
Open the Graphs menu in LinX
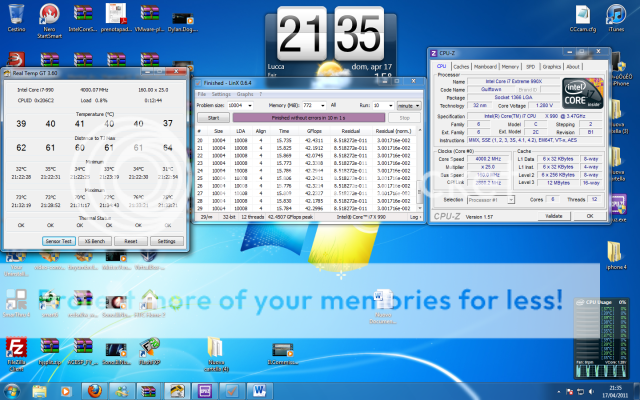point(244,93)
